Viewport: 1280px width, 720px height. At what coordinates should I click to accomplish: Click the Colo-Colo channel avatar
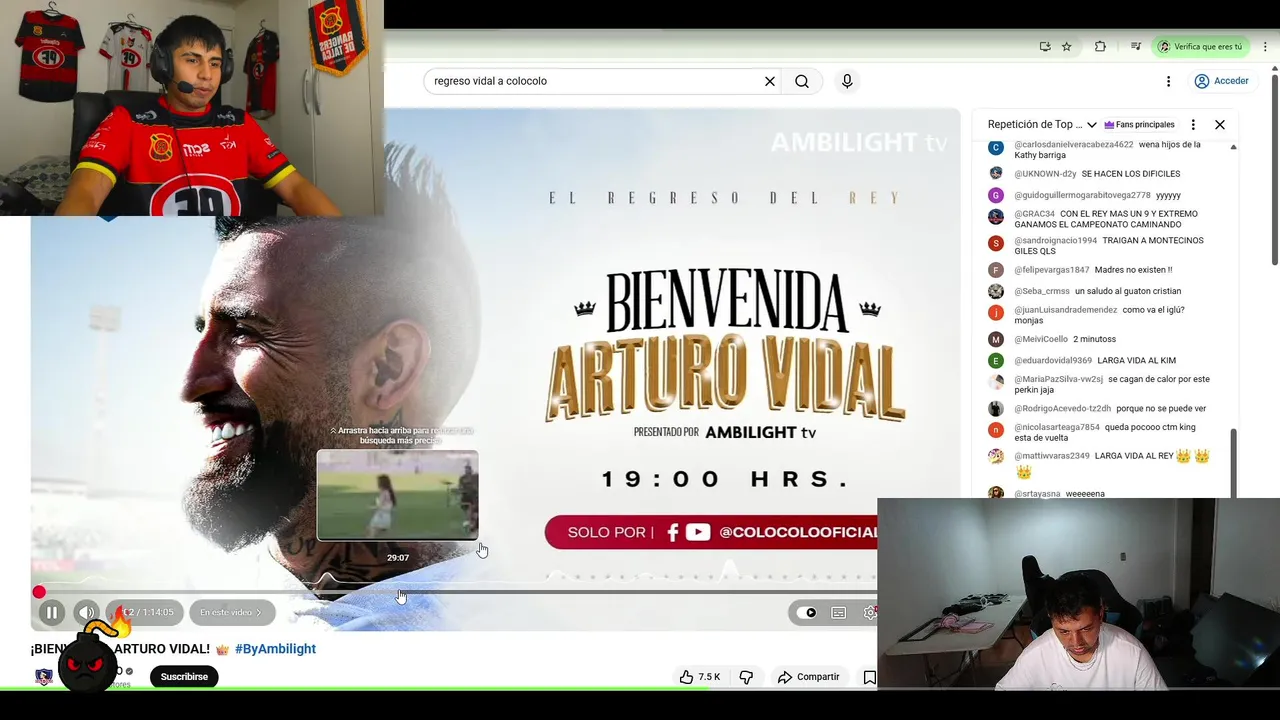coord(44,677)
